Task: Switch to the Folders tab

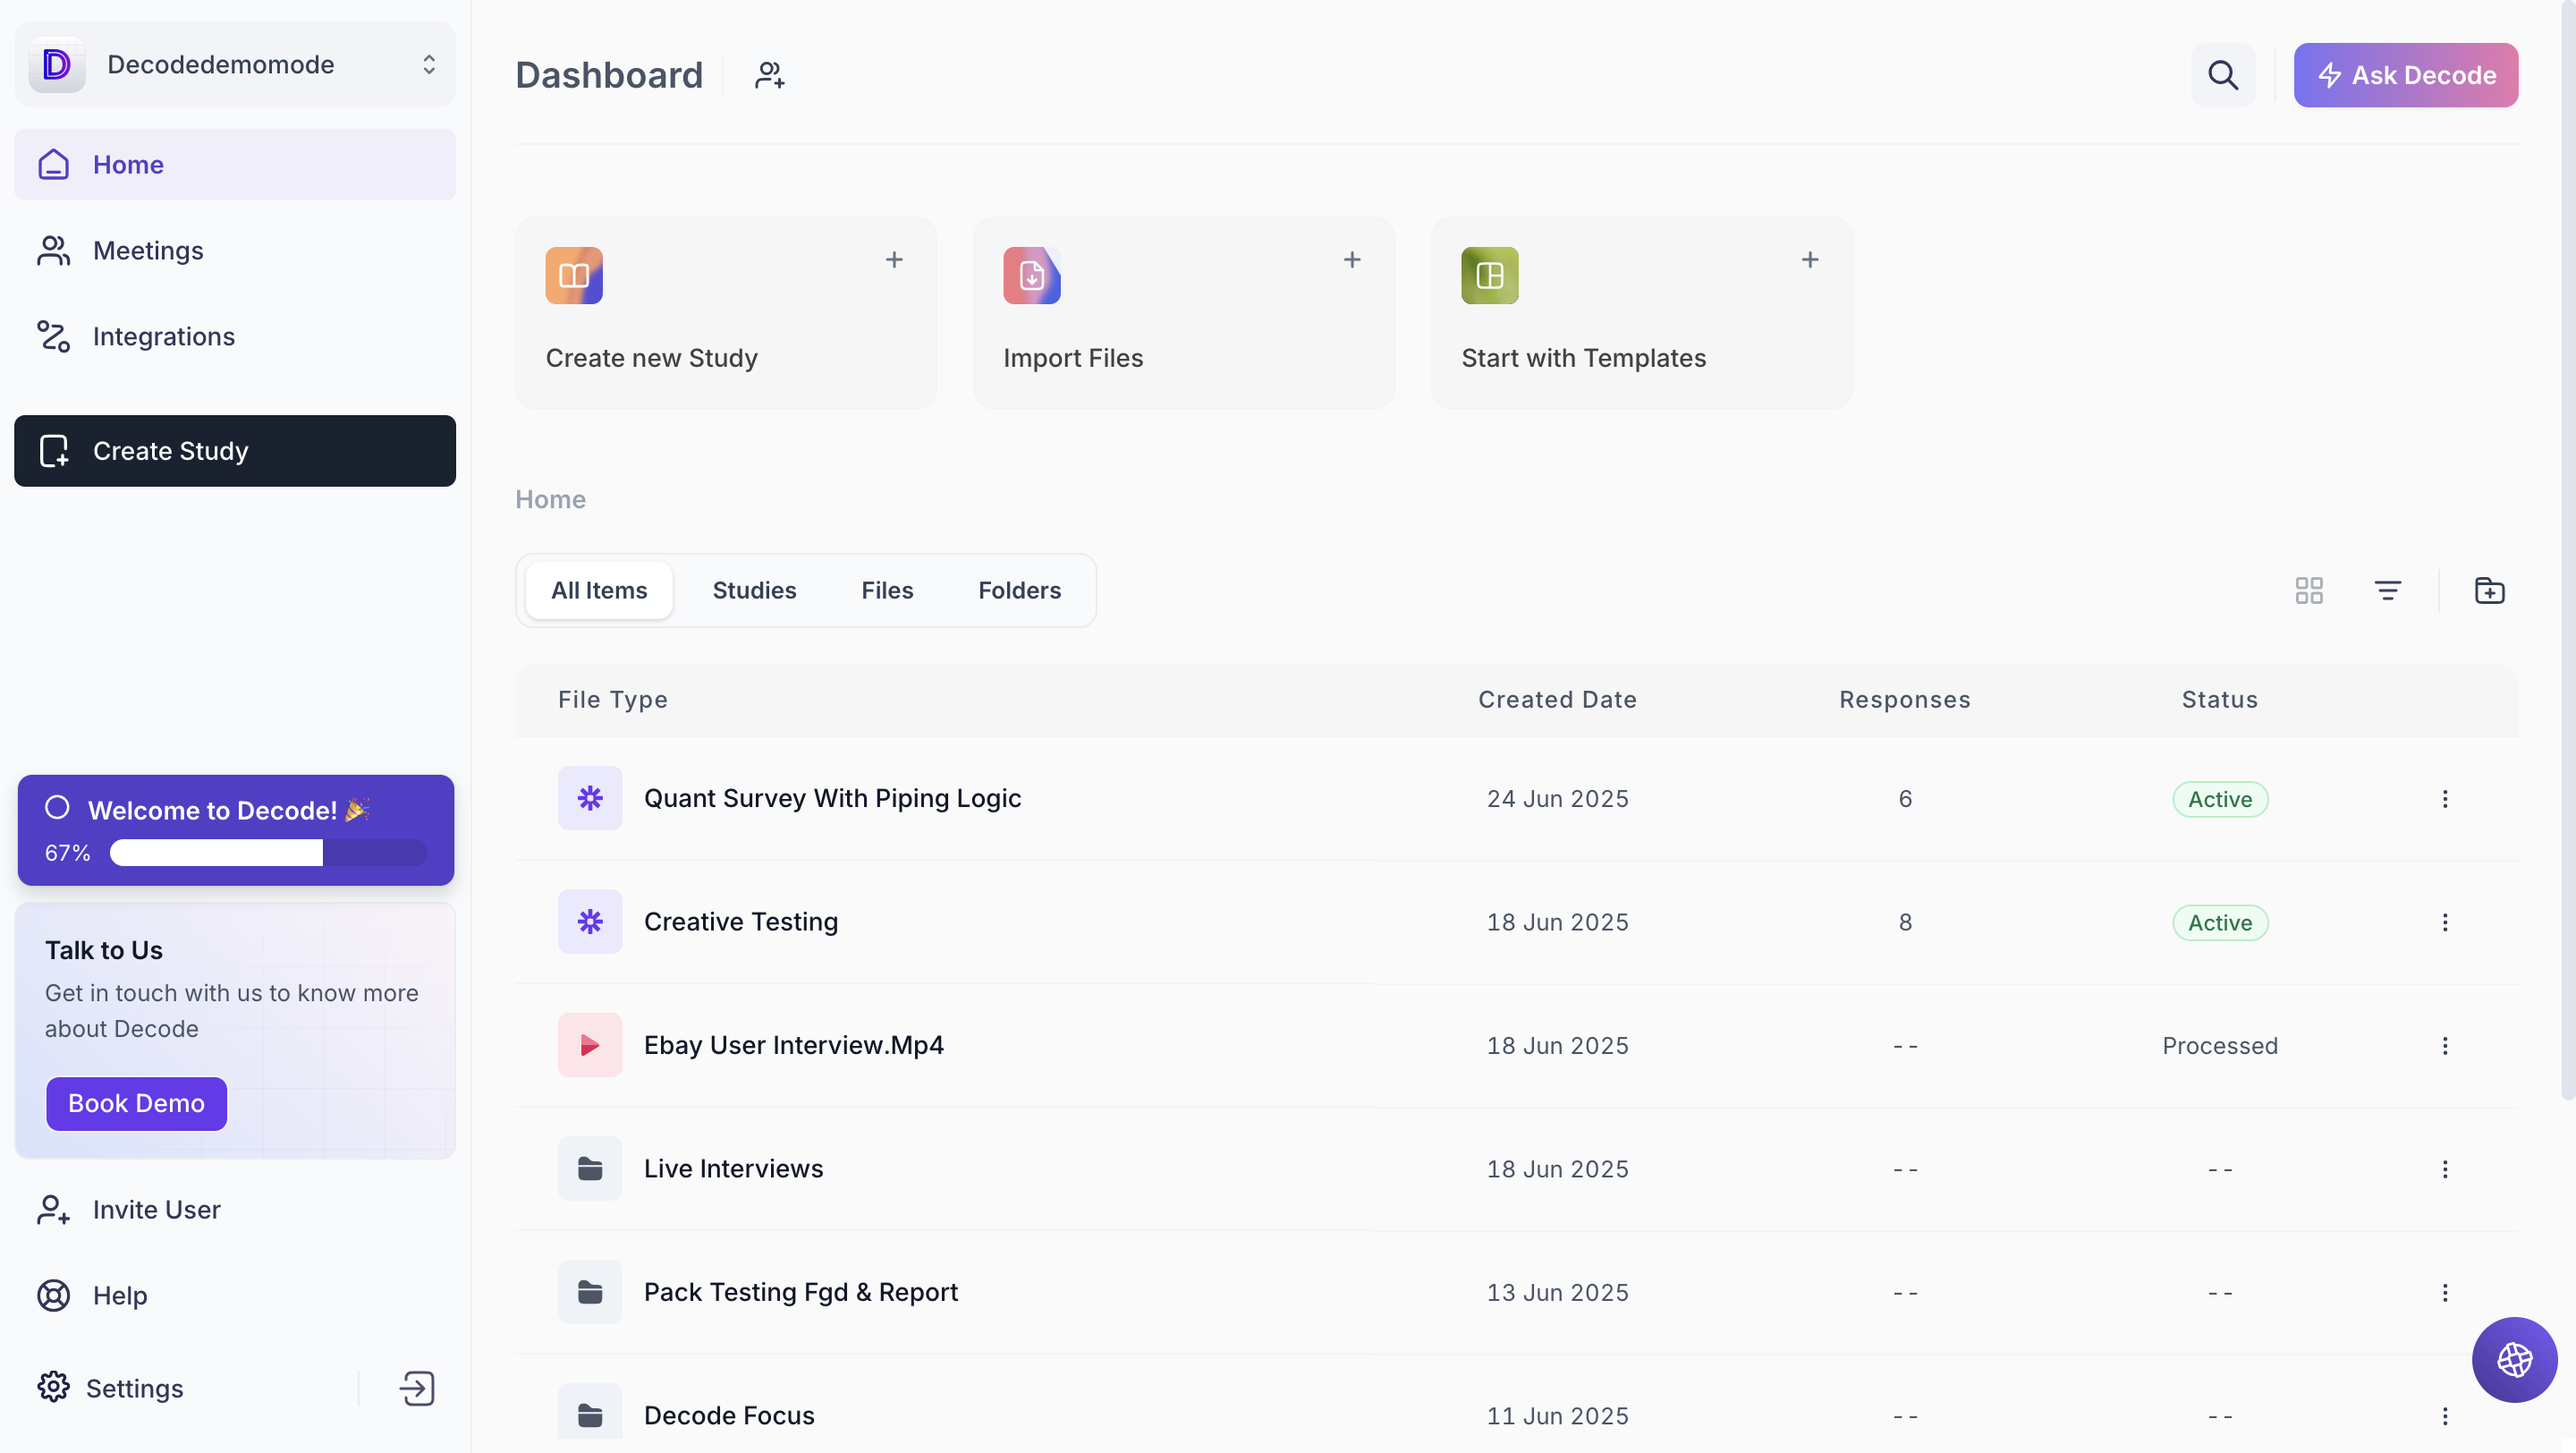Action: 1019,591
